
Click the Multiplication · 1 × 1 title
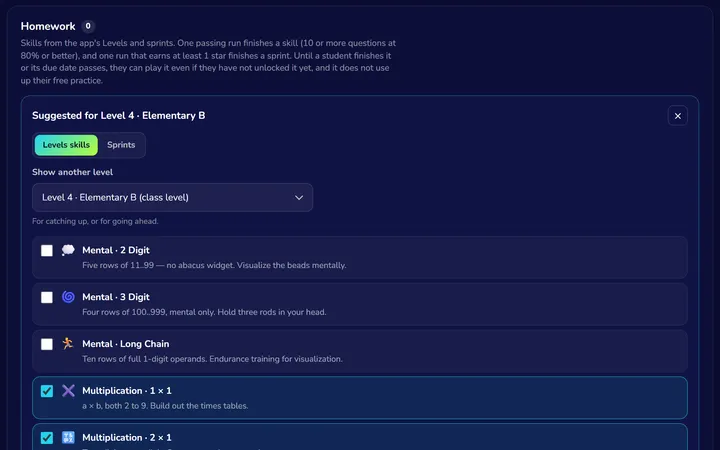click(x=127, y=391)
